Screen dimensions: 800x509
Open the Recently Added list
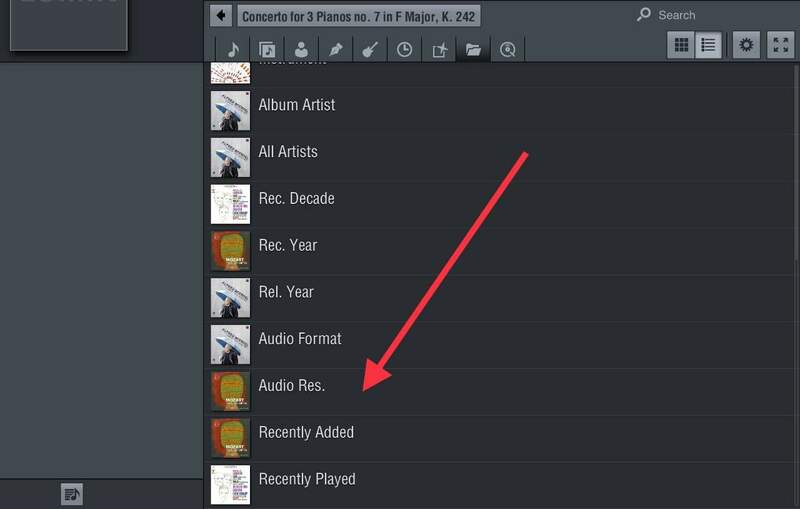pos(306,432)
